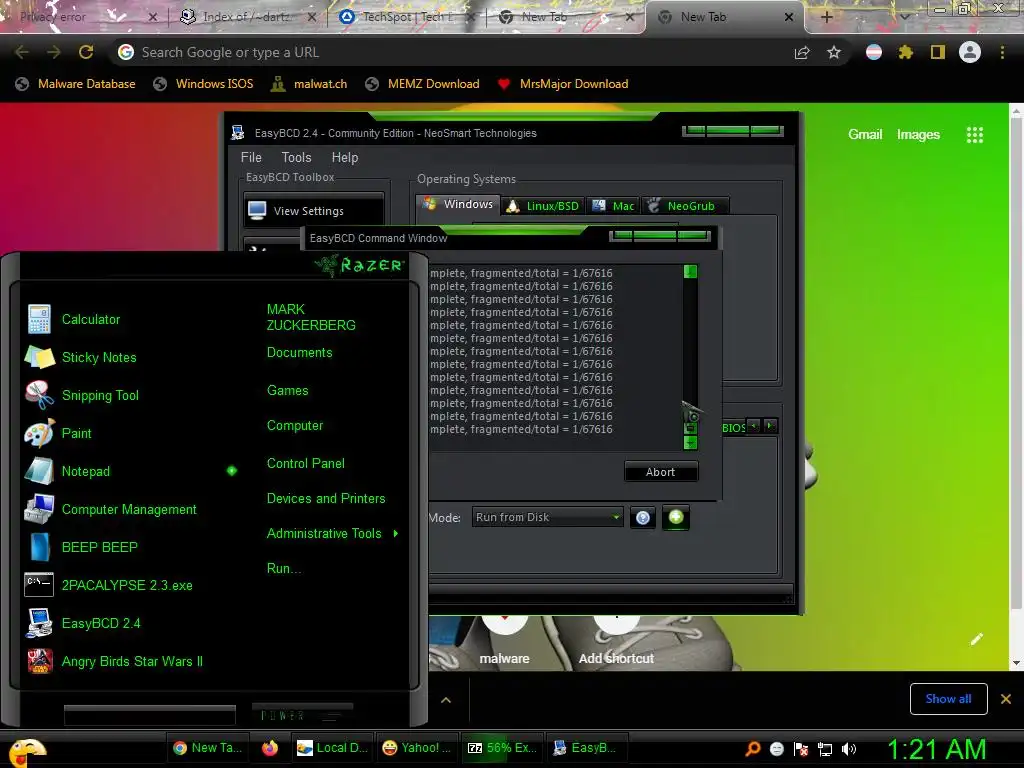Click the customize page pencil icon
Image resolution: width=1024 pixels, height=768 pixels.
[976, 639]
